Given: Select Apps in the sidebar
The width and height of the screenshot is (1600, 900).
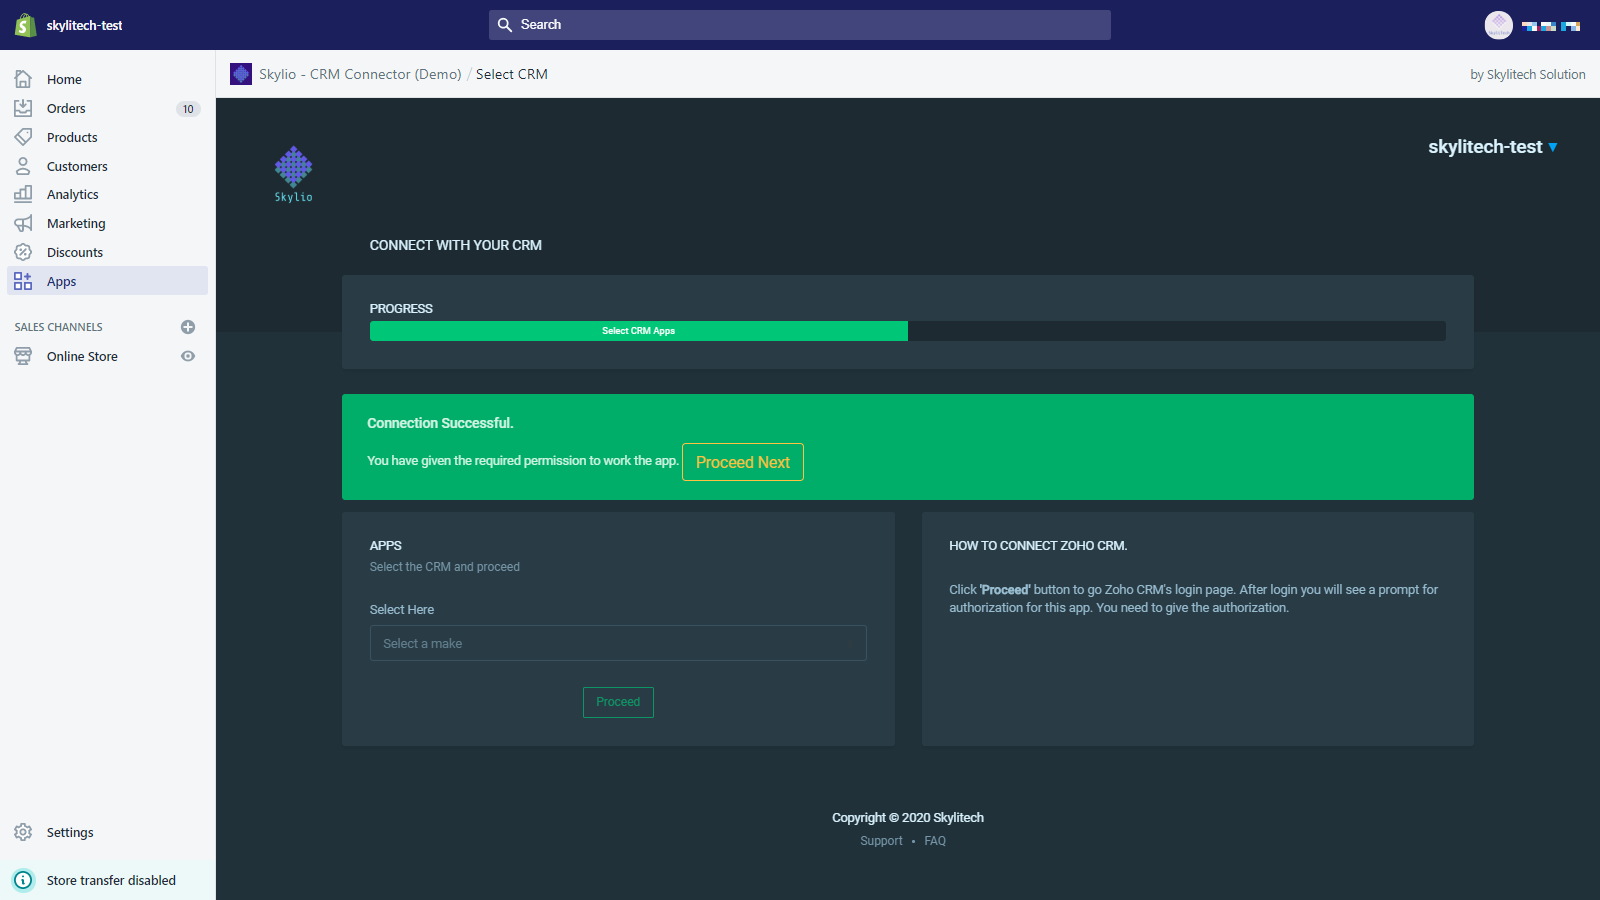Looking at the screenshot, I should click(x=108, y=281).
